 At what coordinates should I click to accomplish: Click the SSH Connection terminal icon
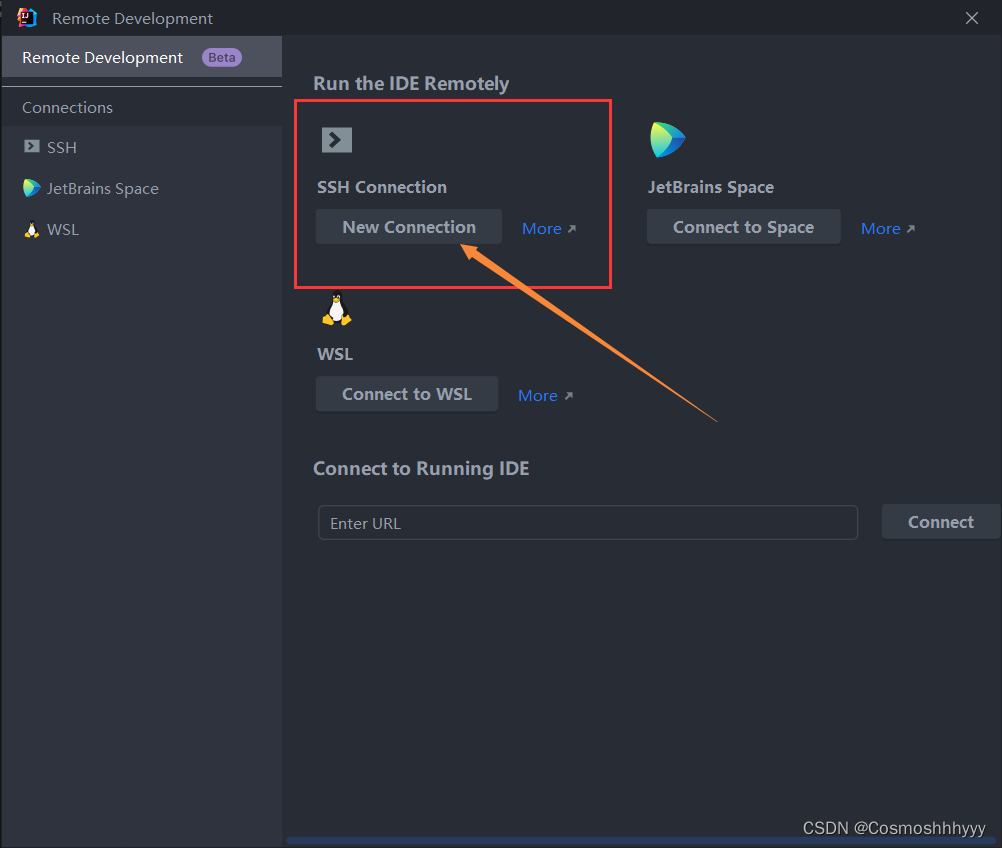pos(337,140)
